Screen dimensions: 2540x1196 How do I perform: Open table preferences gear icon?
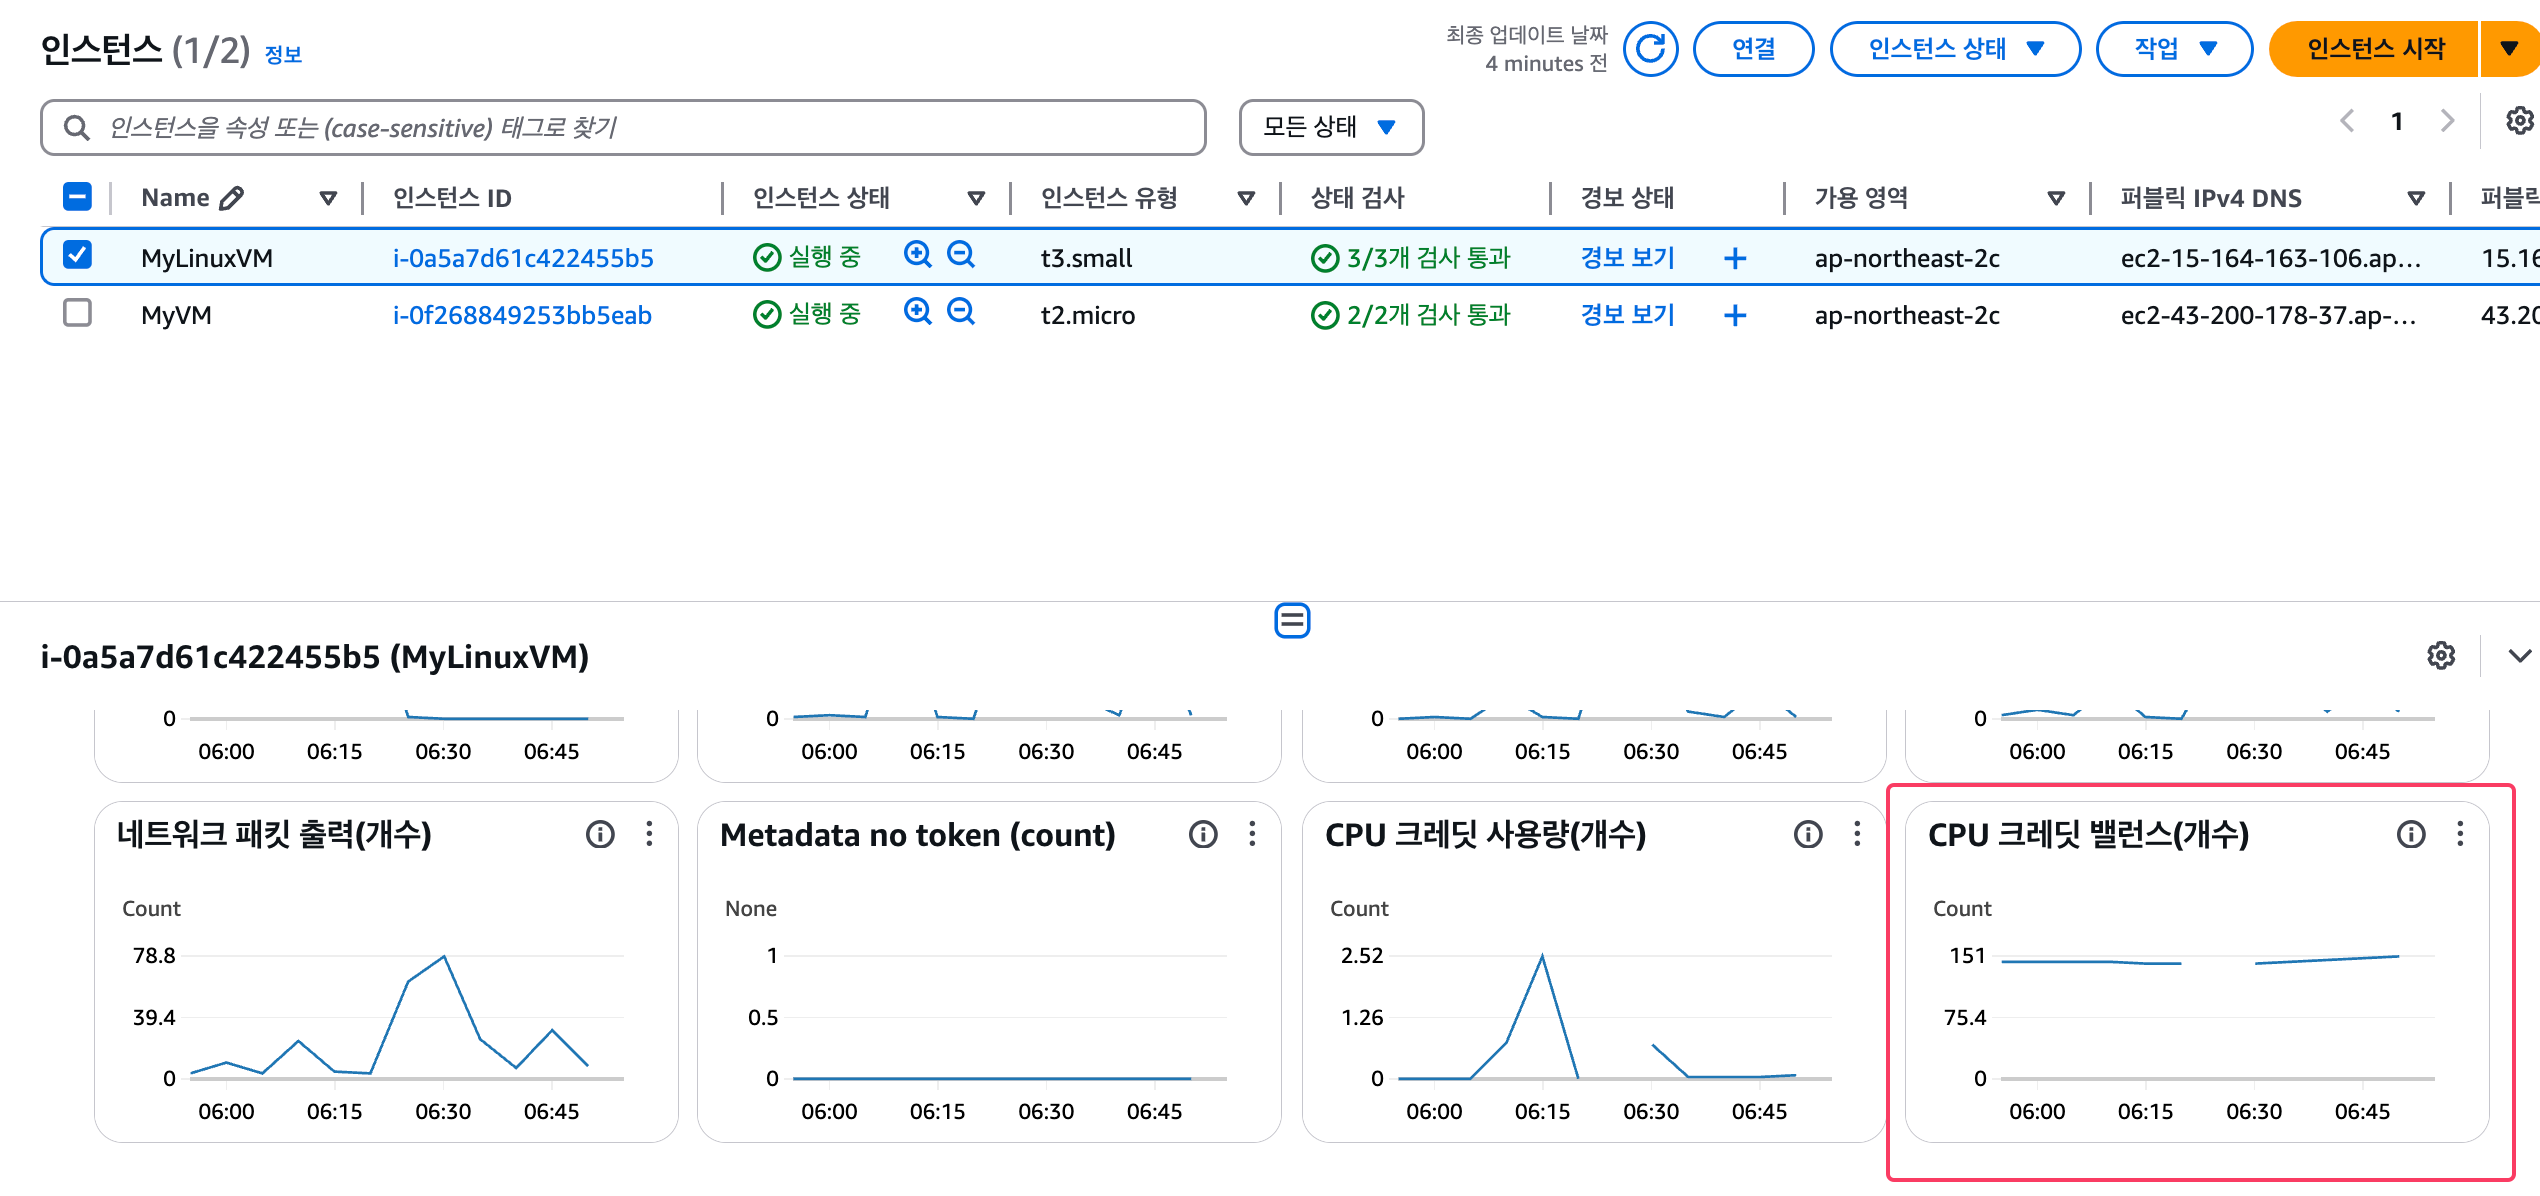pyautogui.click(x=2518, y=121)
